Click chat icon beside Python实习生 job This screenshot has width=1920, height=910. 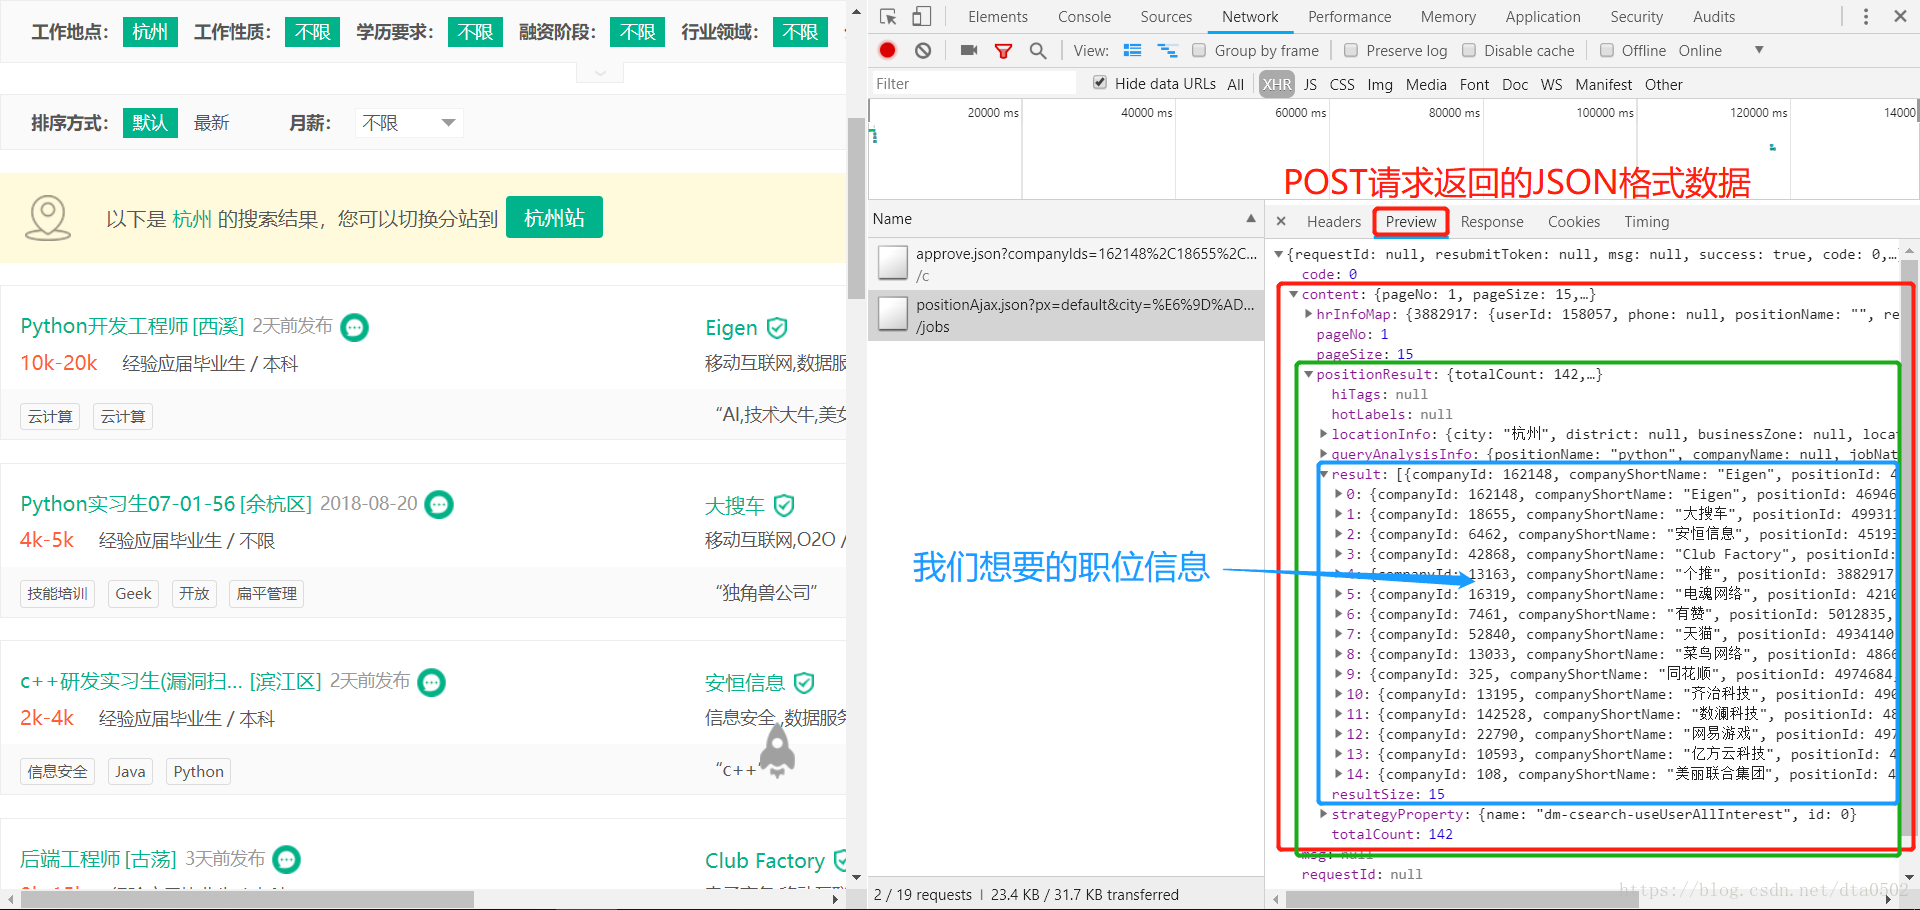(439, 505)
